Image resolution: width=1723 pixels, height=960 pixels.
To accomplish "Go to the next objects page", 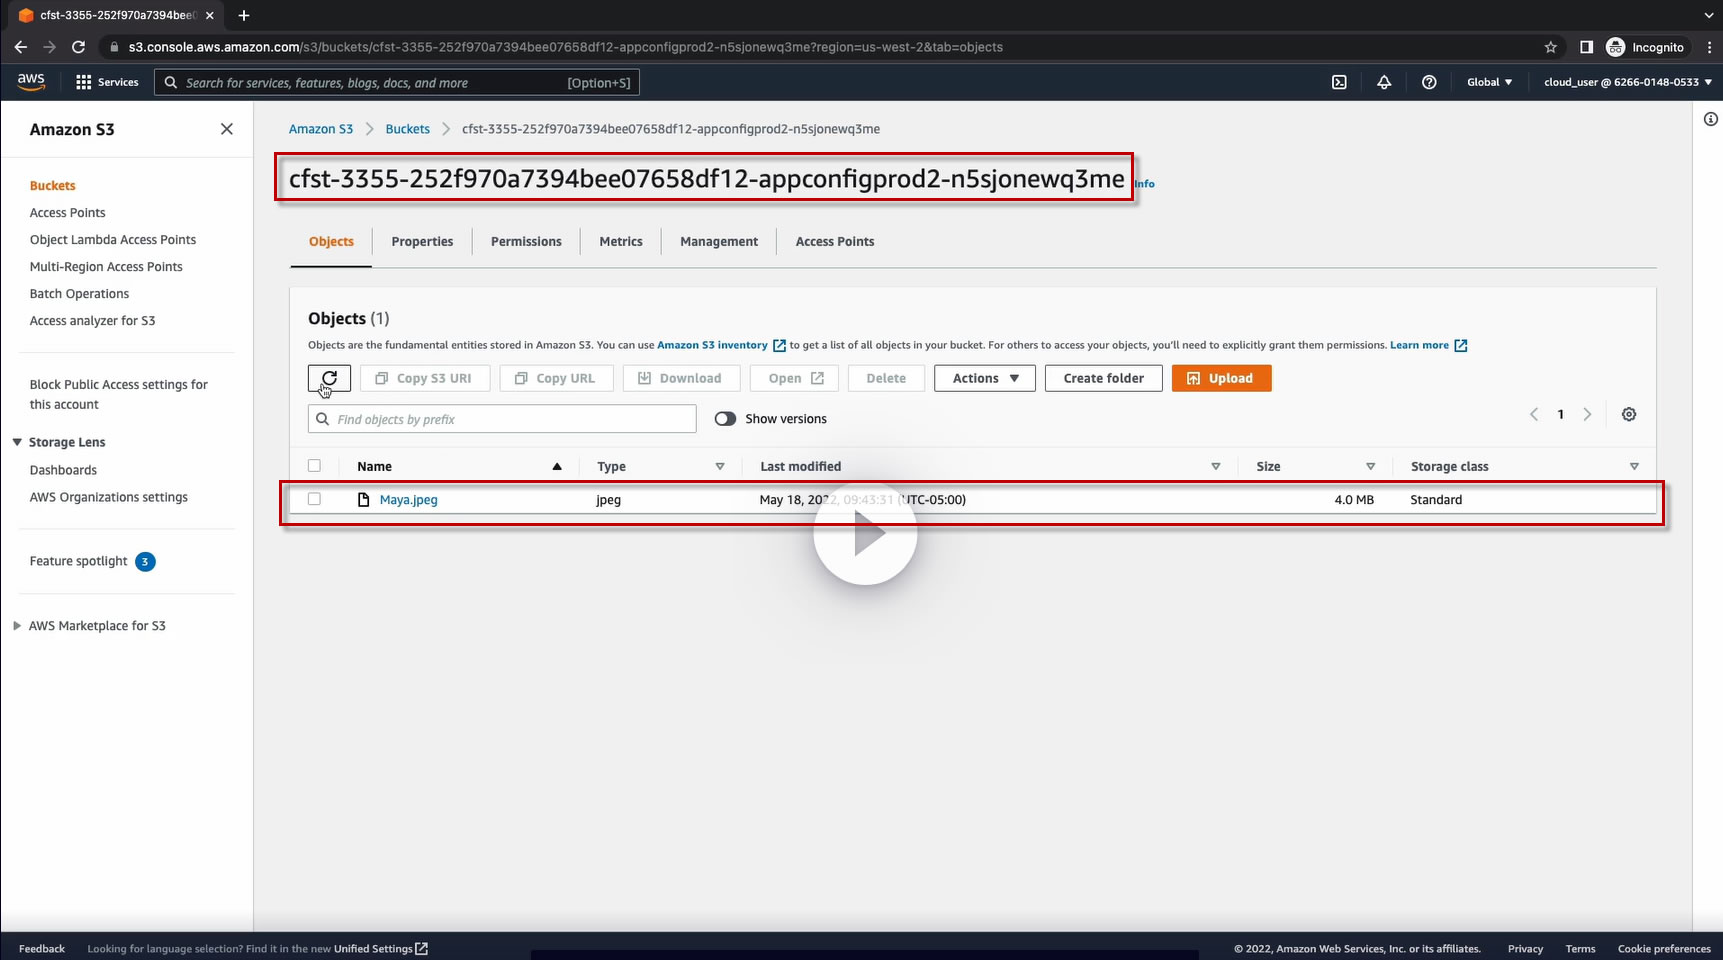I will (x=1587, y=414).
